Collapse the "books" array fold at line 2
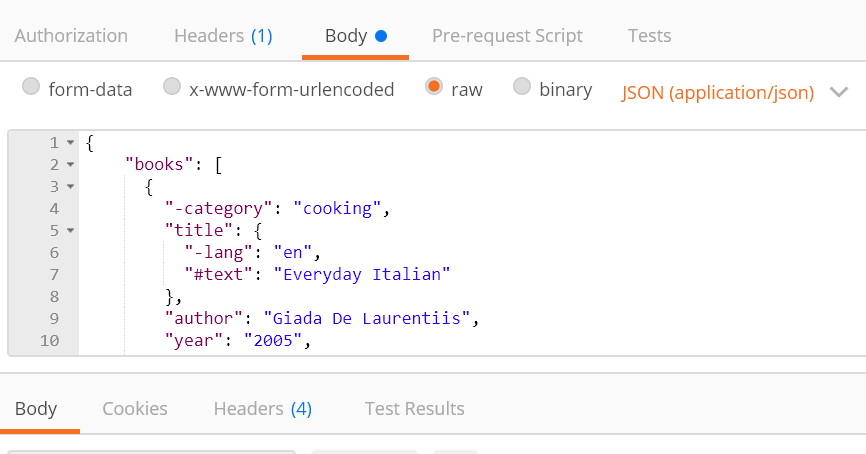This screenshot has width=866, height=454. coord(70,165)
